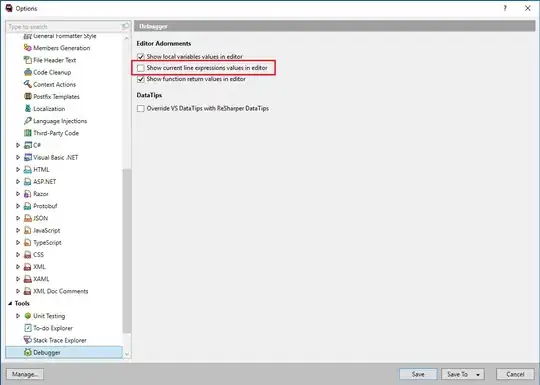Enable Override VS DataTips with ReSharper DataTips

pyautogui.click(x=141, y=108)
